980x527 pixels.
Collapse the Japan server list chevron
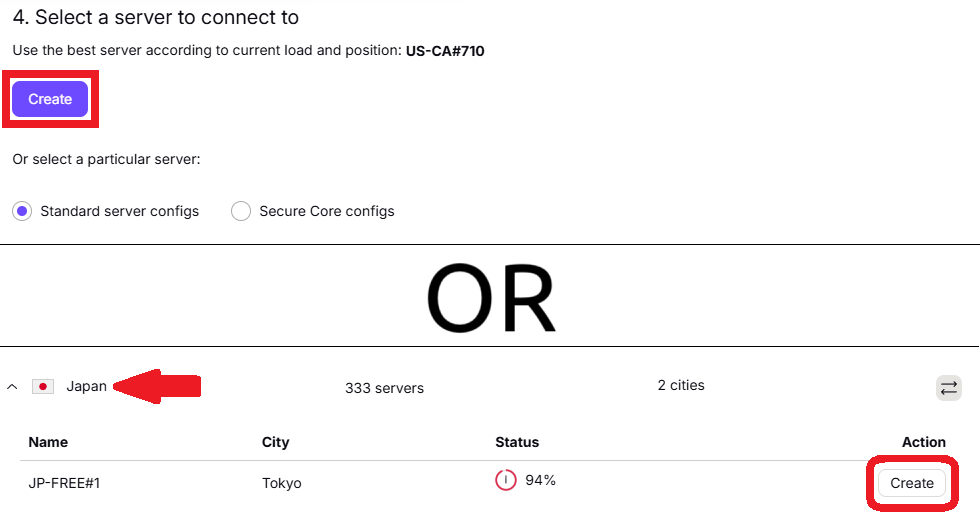tap(12, 387)
